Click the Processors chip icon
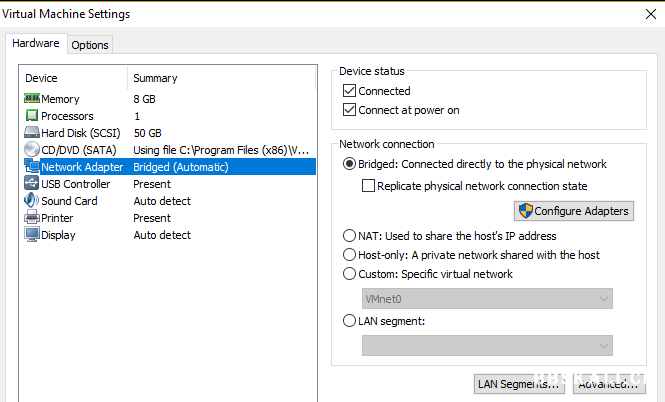Screen dimensions: 665x402 click(32, 115)
